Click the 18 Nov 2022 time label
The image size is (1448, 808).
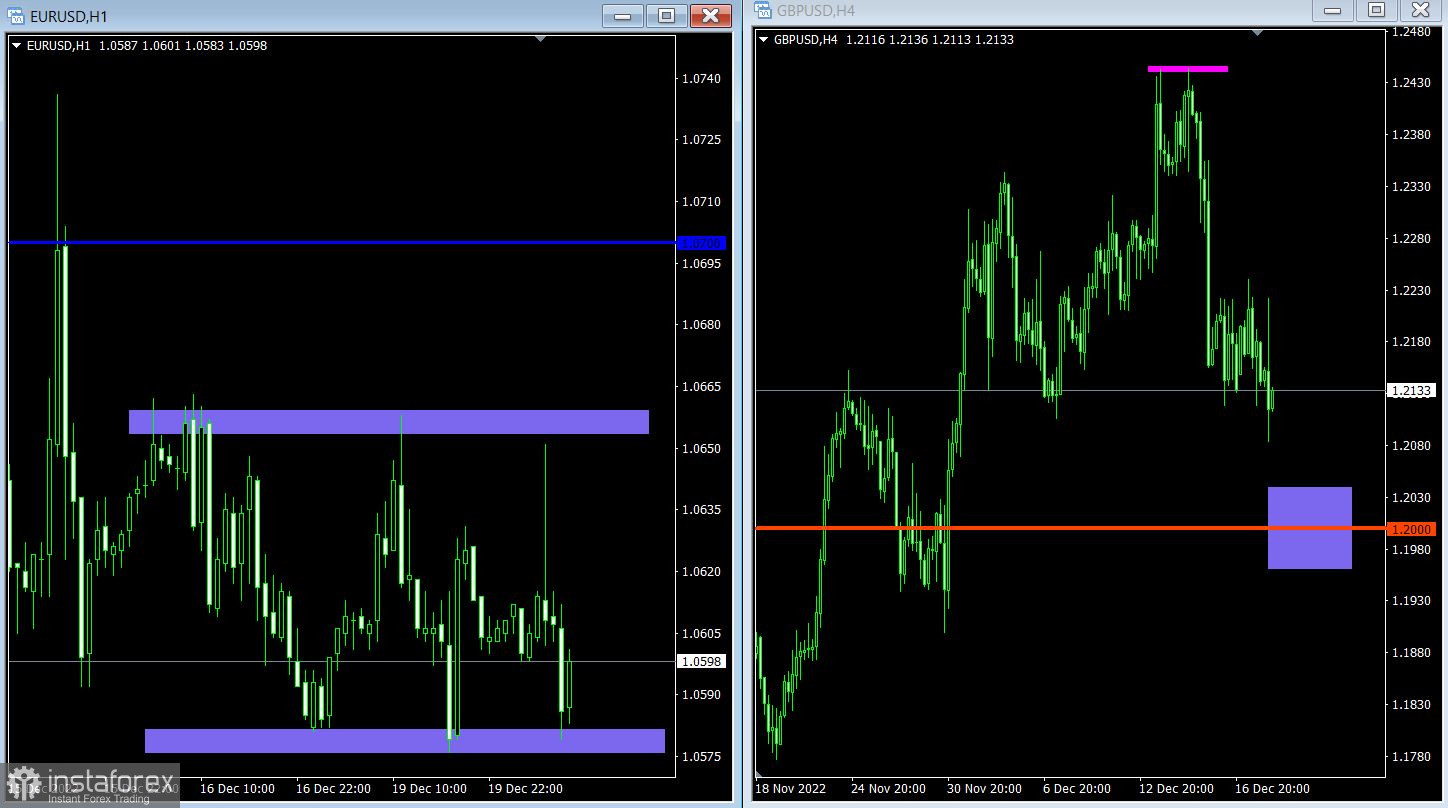[x=791, y=789]
